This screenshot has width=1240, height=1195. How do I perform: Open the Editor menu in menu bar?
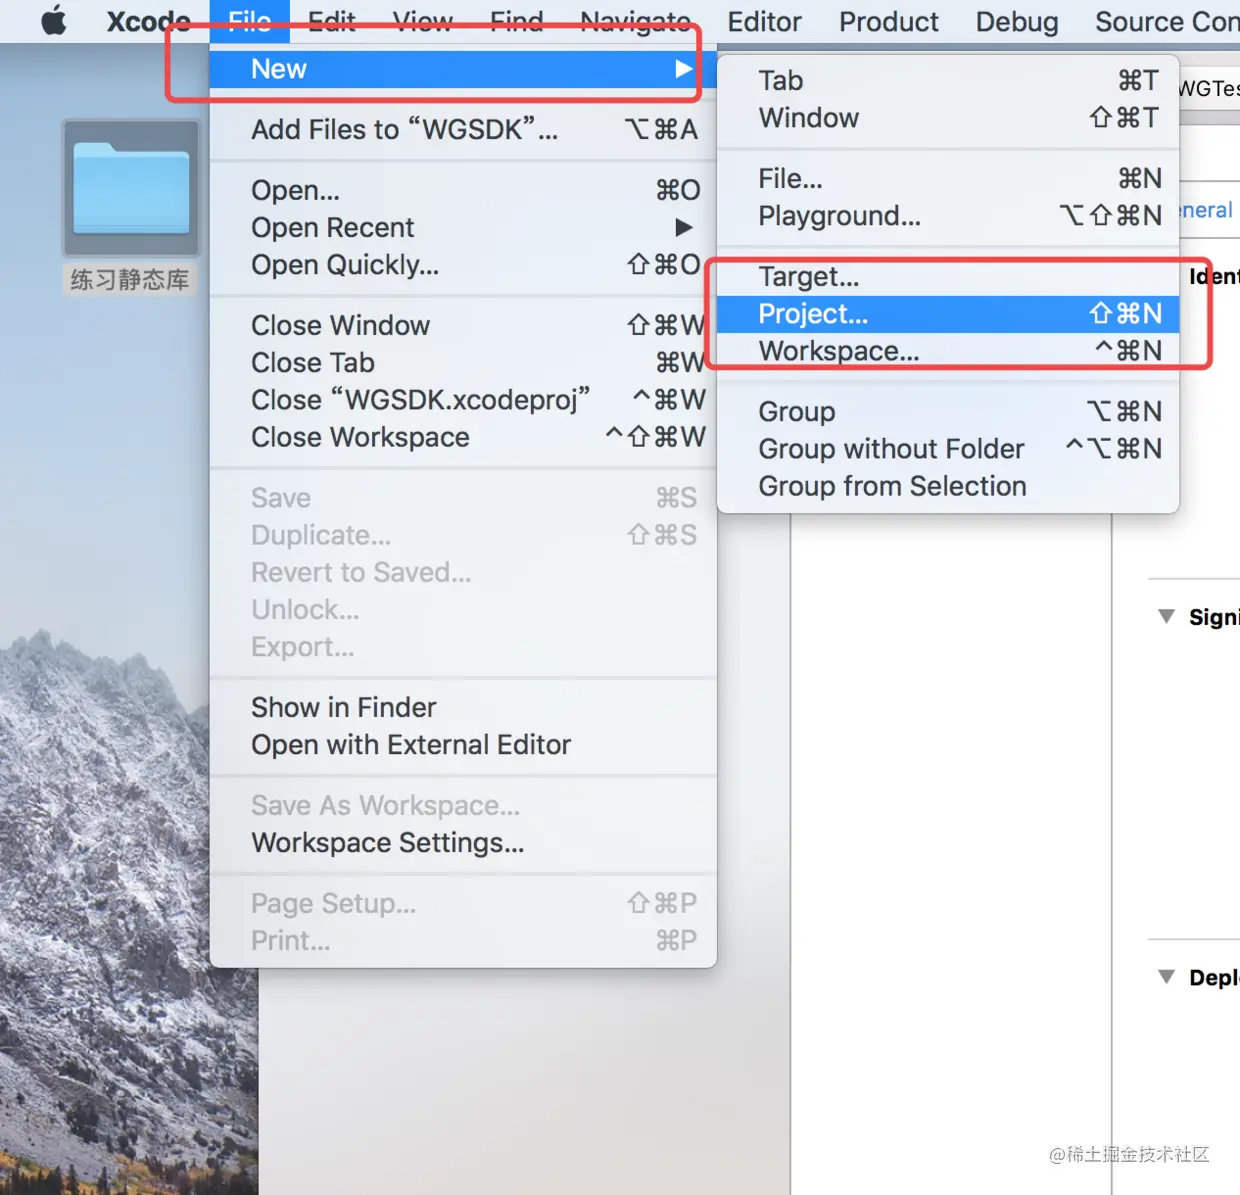[x=764, y=21]
